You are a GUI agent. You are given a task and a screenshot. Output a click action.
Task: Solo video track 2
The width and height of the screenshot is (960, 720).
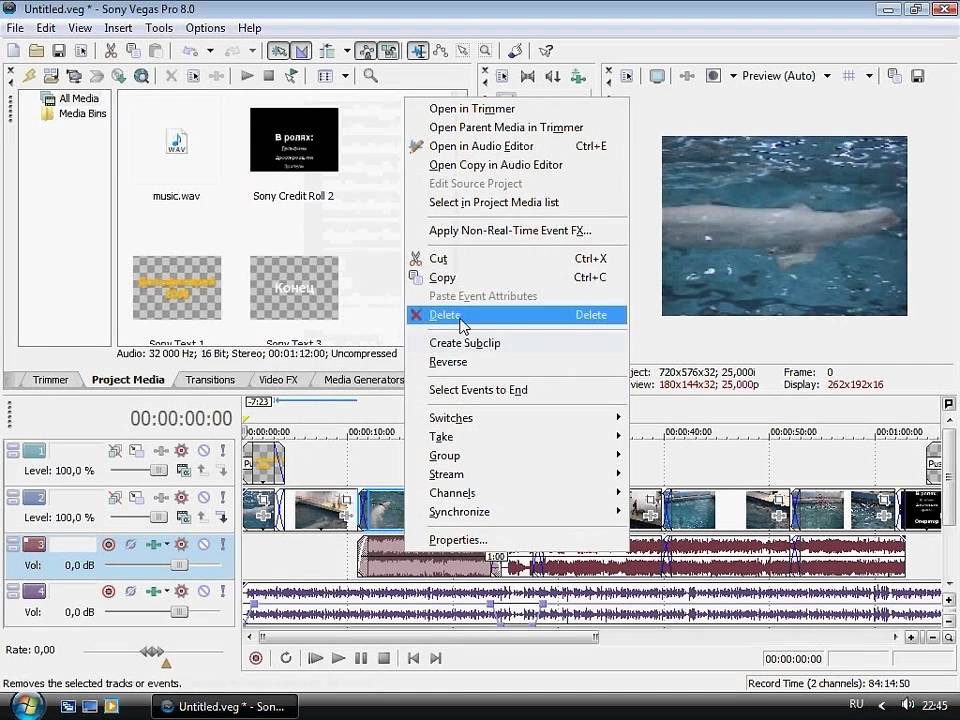[223, 498]
